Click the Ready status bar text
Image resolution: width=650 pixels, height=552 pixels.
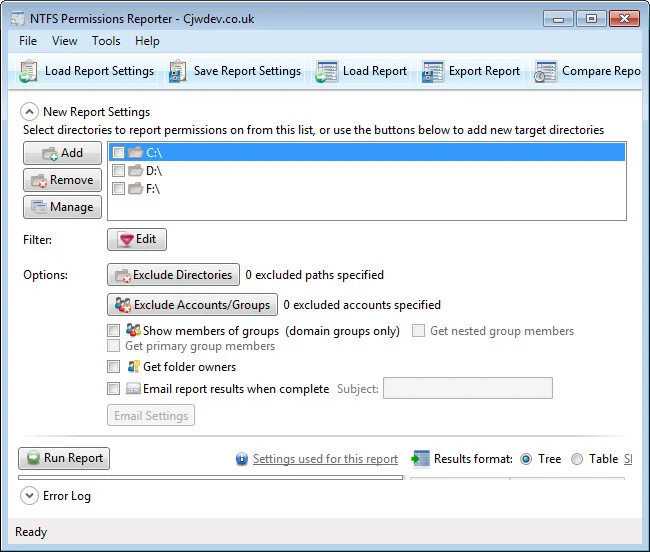pyautogui.click(x=31, y=532)
